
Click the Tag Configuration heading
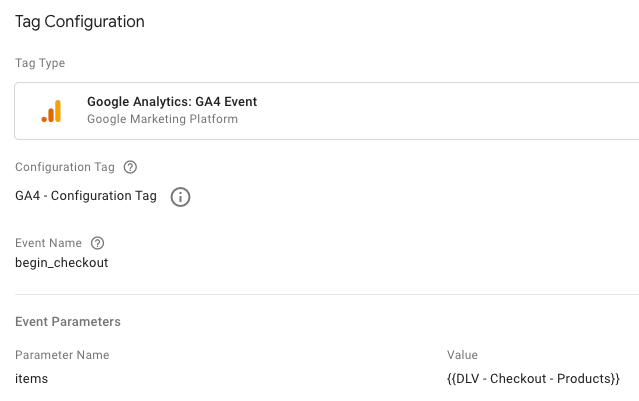(80, 21)
